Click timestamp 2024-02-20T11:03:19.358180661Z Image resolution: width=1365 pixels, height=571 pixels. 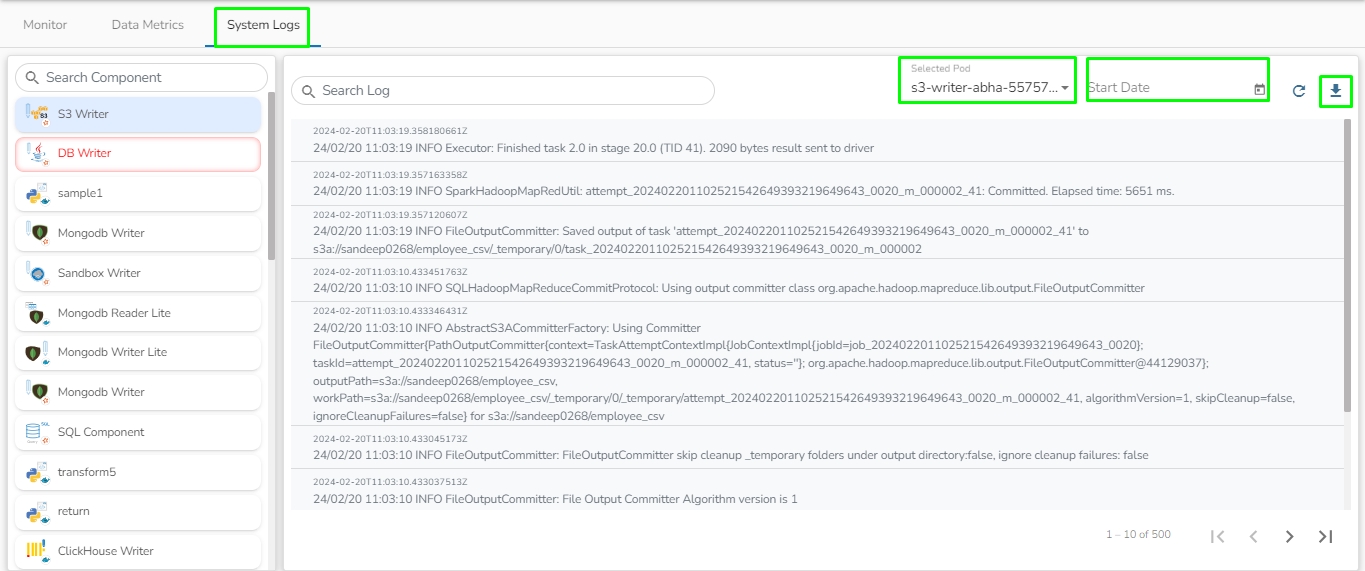[x=390, y=131]
